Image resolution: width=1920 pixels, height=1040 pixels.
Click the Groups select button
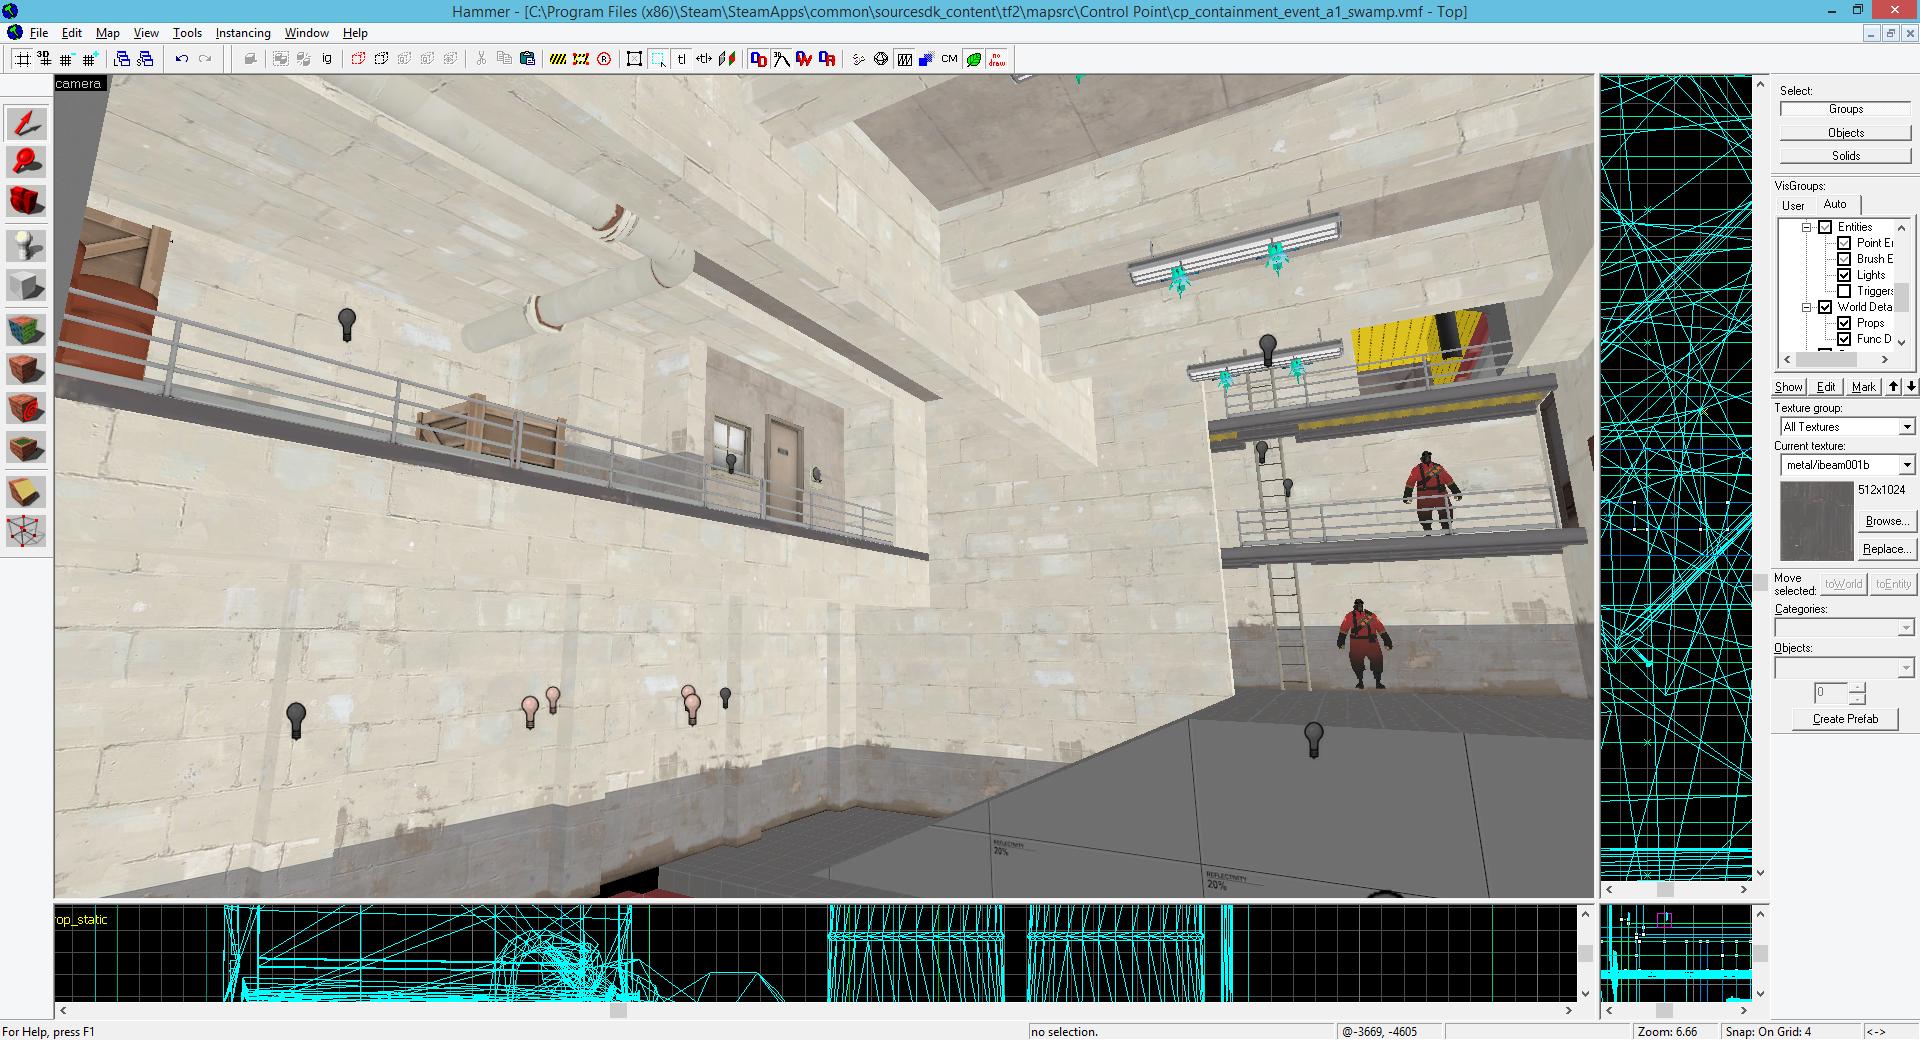point(1845,109)
